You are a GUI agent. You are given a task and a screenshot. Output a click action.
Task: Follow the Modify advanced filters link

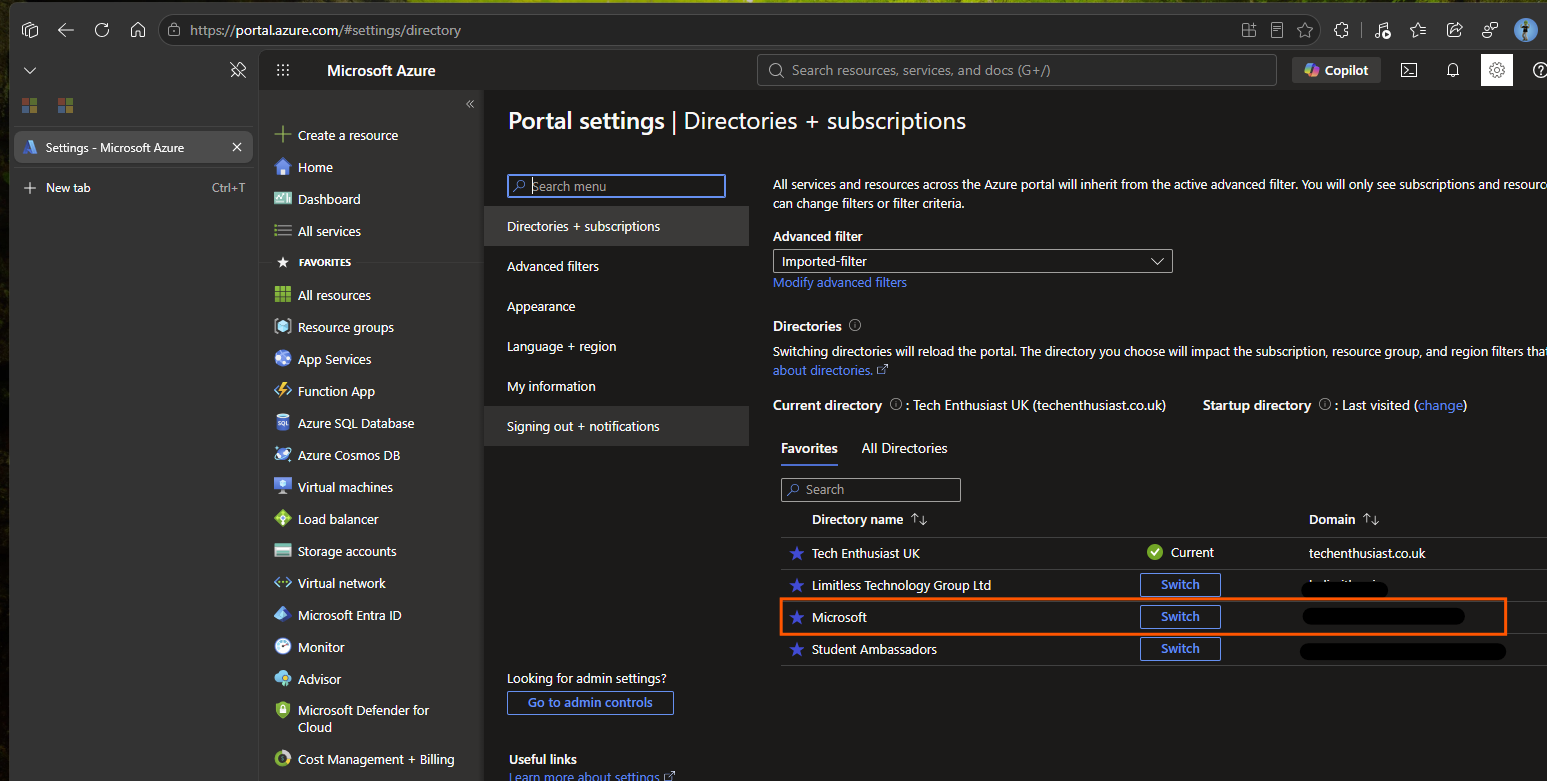[x=840, y=283]
